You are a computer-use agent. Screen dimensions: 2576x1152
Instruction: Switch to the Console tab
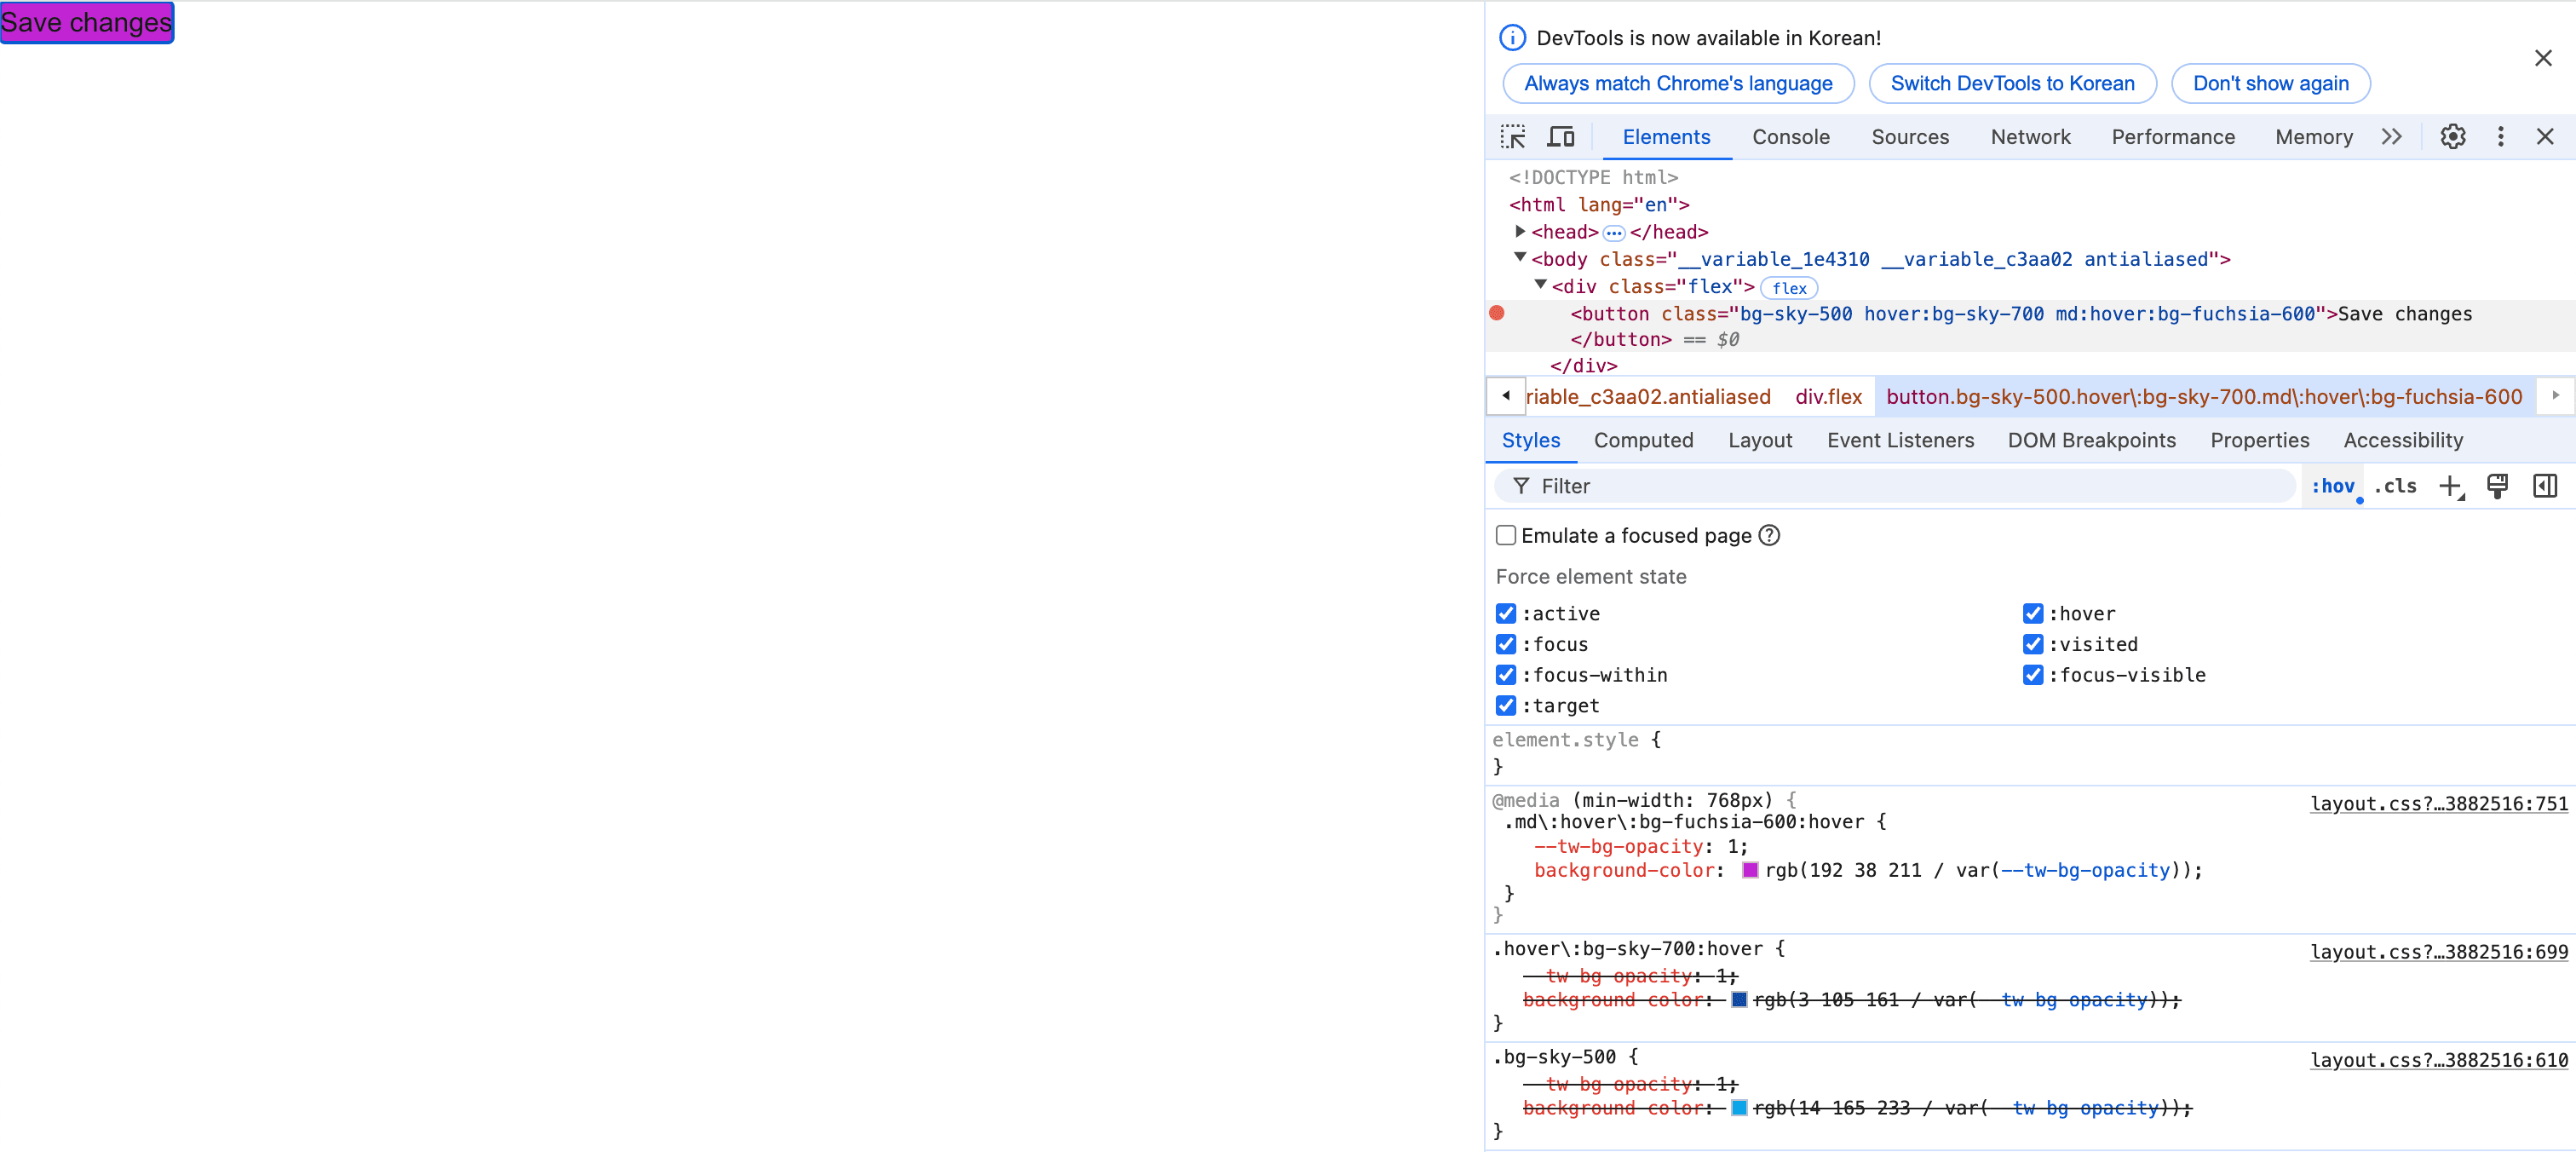tap(1790, 137)
